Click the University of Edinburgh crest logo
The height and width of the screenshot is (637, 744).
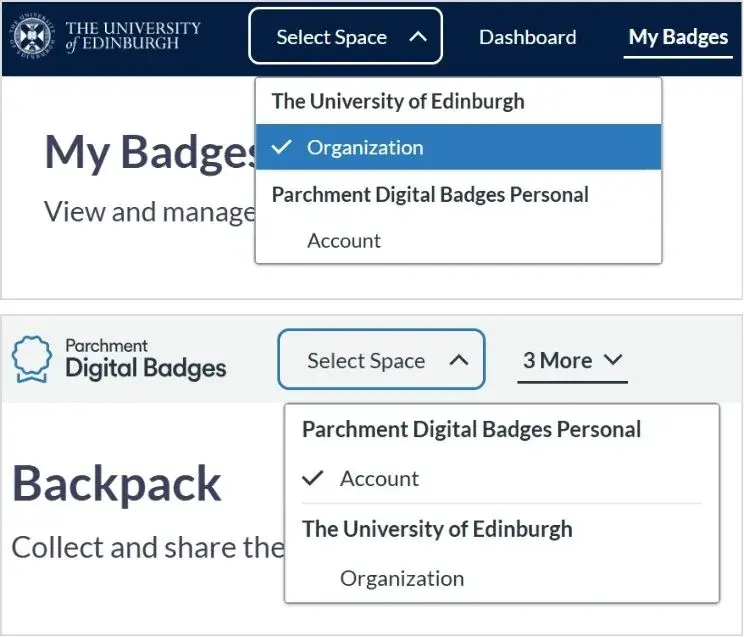pos(32,36)
